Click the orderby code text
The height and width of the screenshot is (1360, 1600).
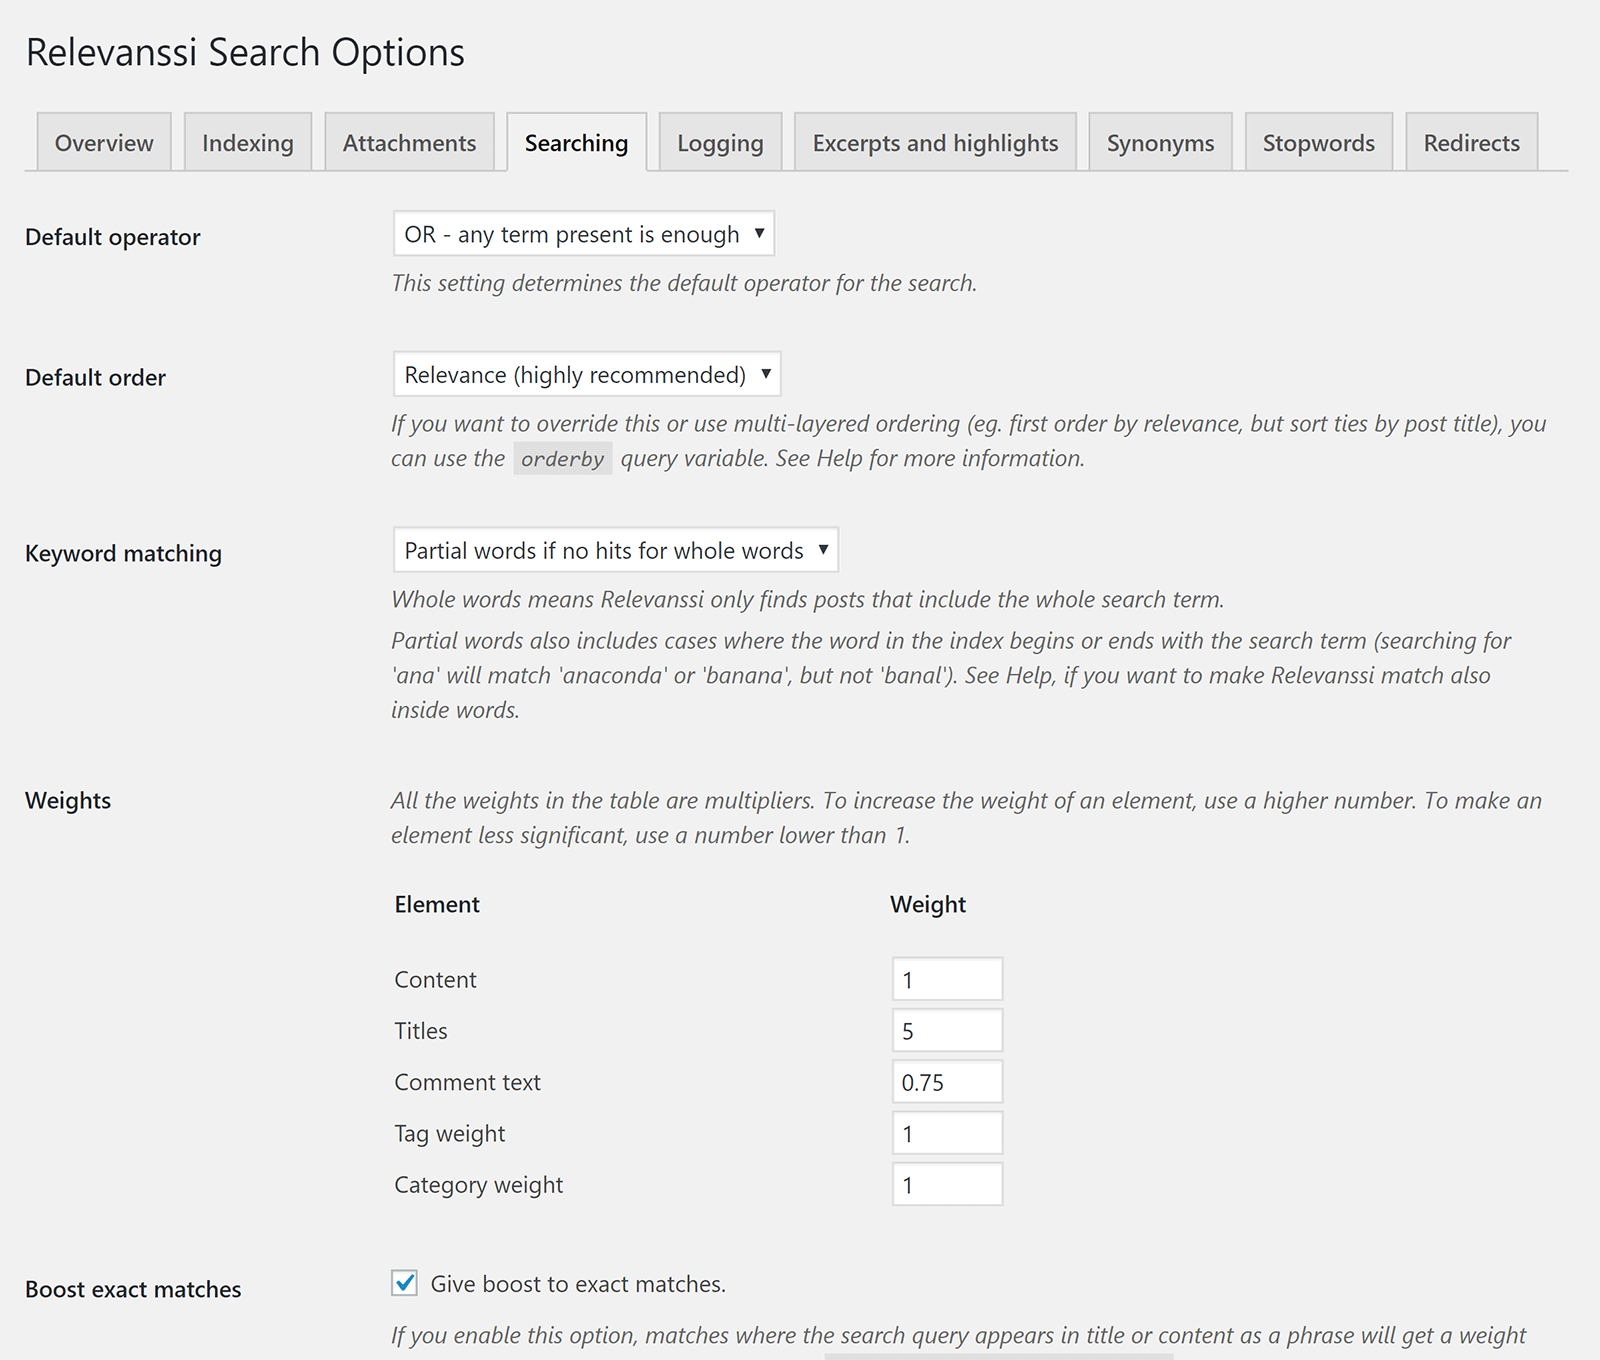point(563,458)
